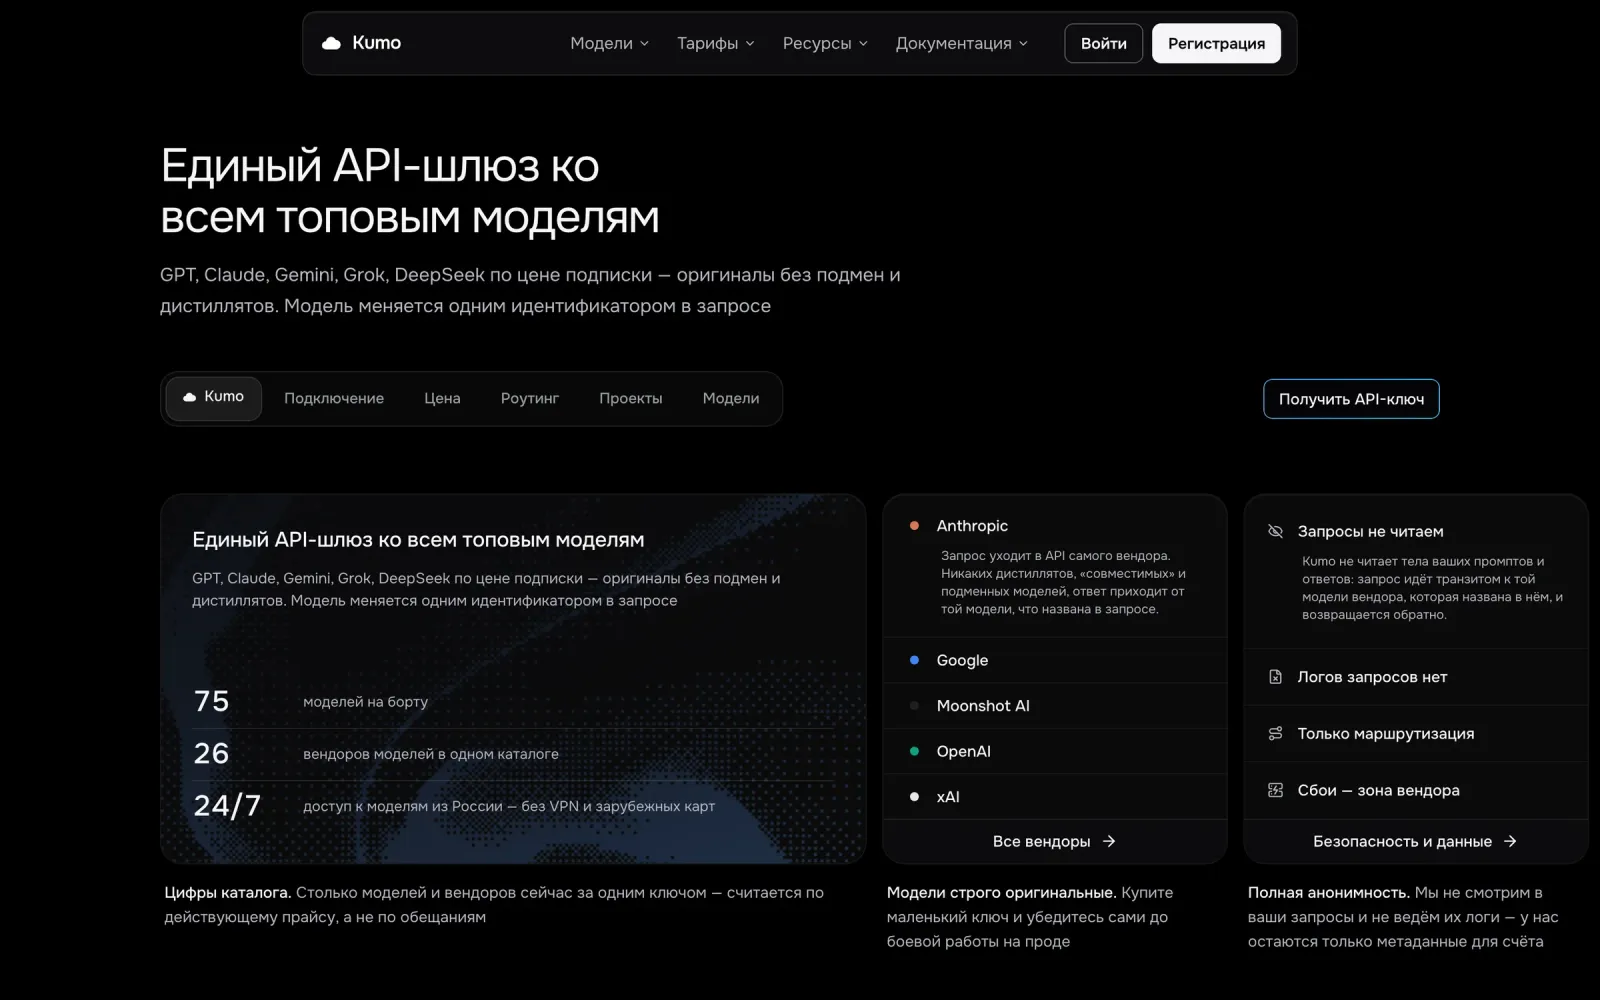Select the Модели tab in the section switcher

pos(731,398)
